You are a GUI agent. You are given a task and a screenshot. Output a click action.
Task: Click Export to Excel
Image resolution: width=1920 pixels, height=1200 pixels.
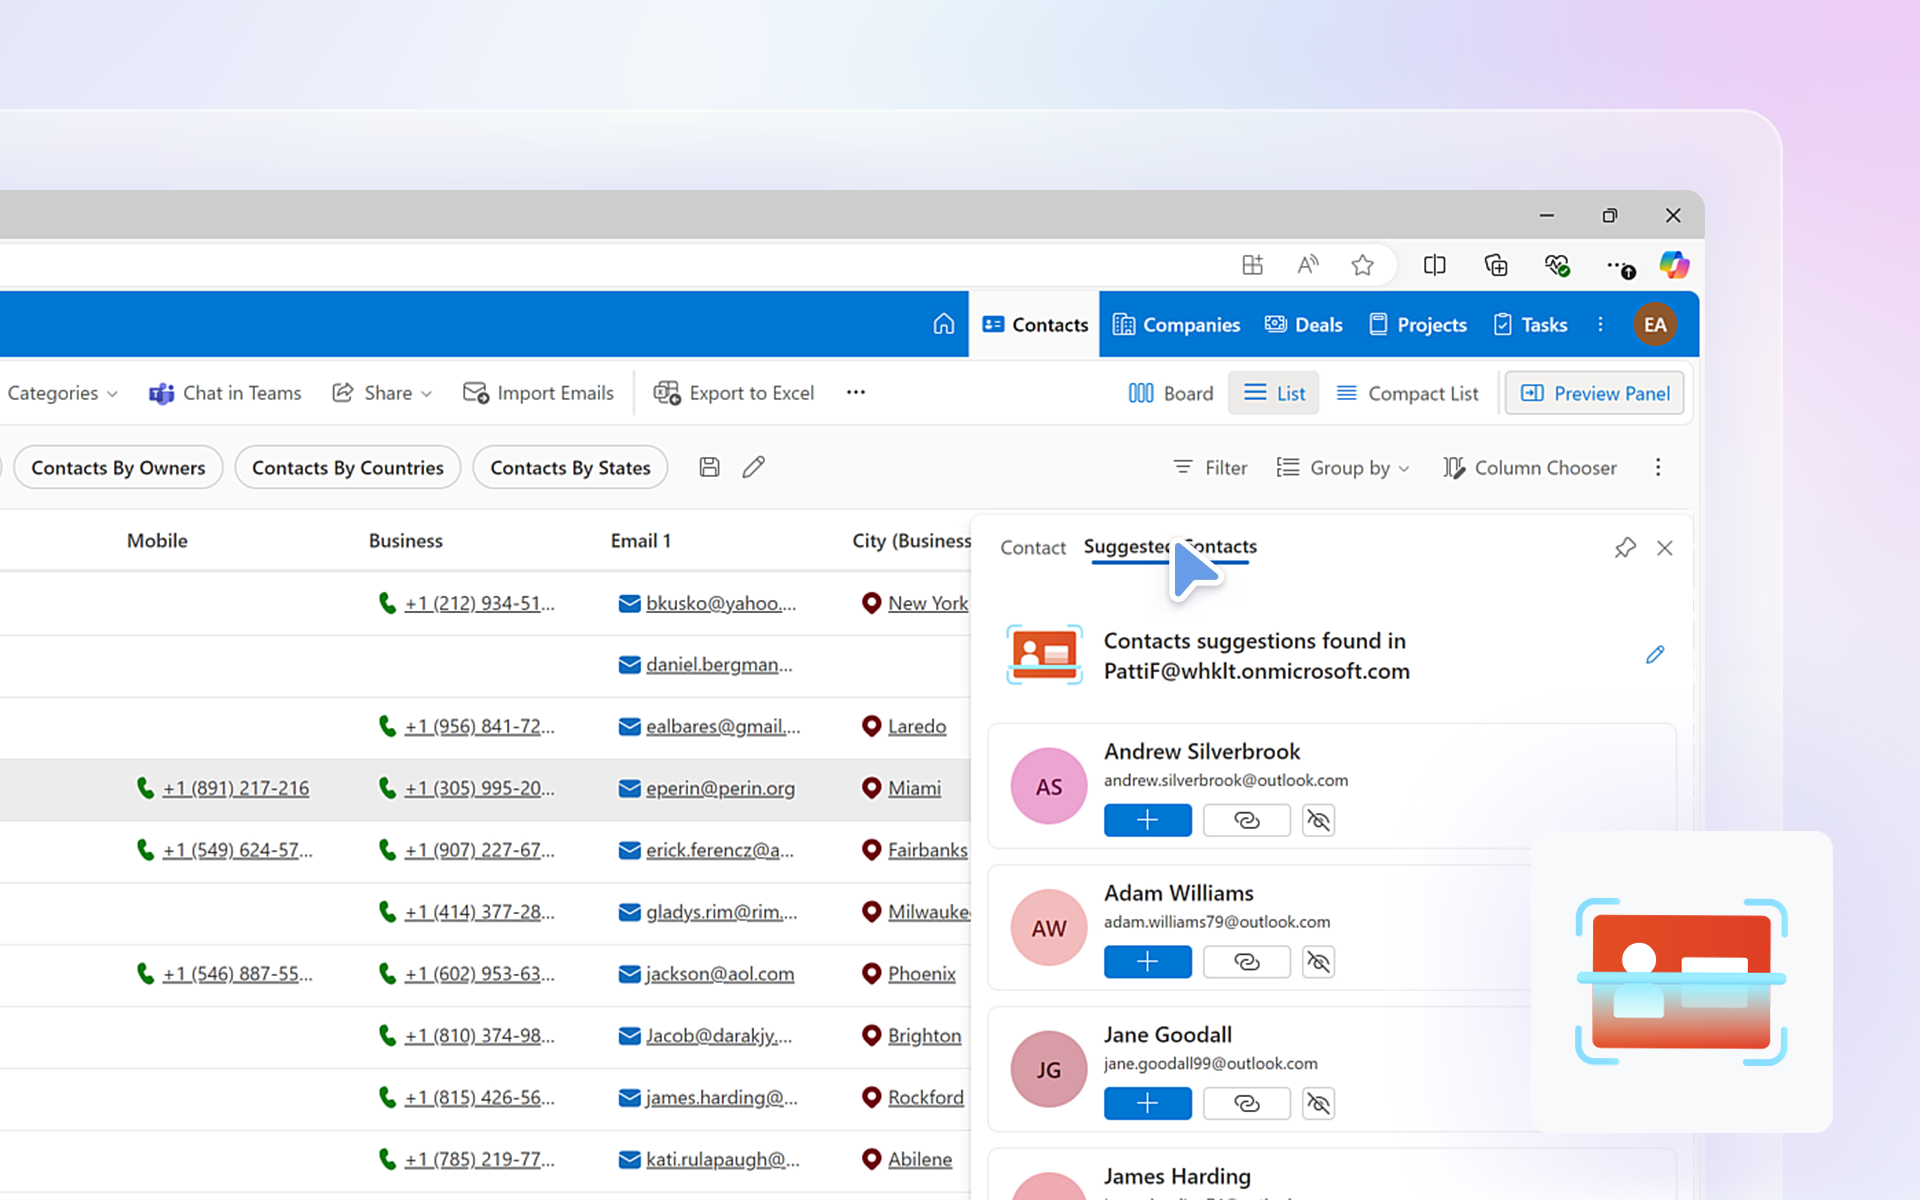[734, 393]
